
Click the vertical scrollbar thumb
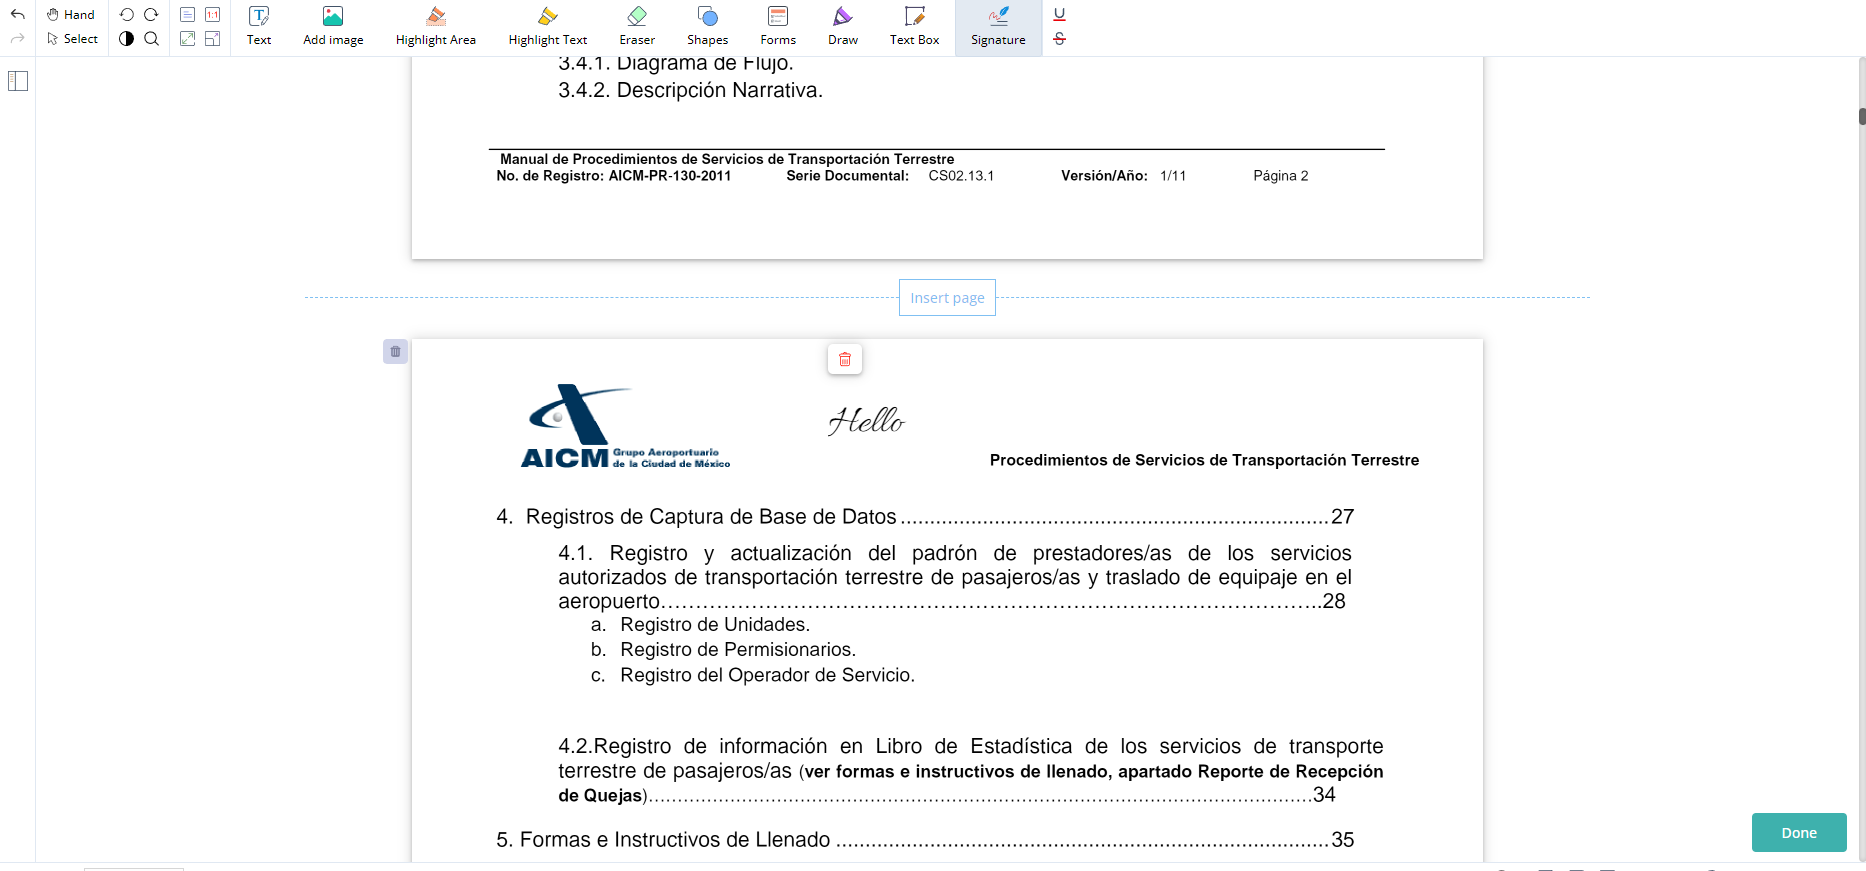pos(1862,116)
